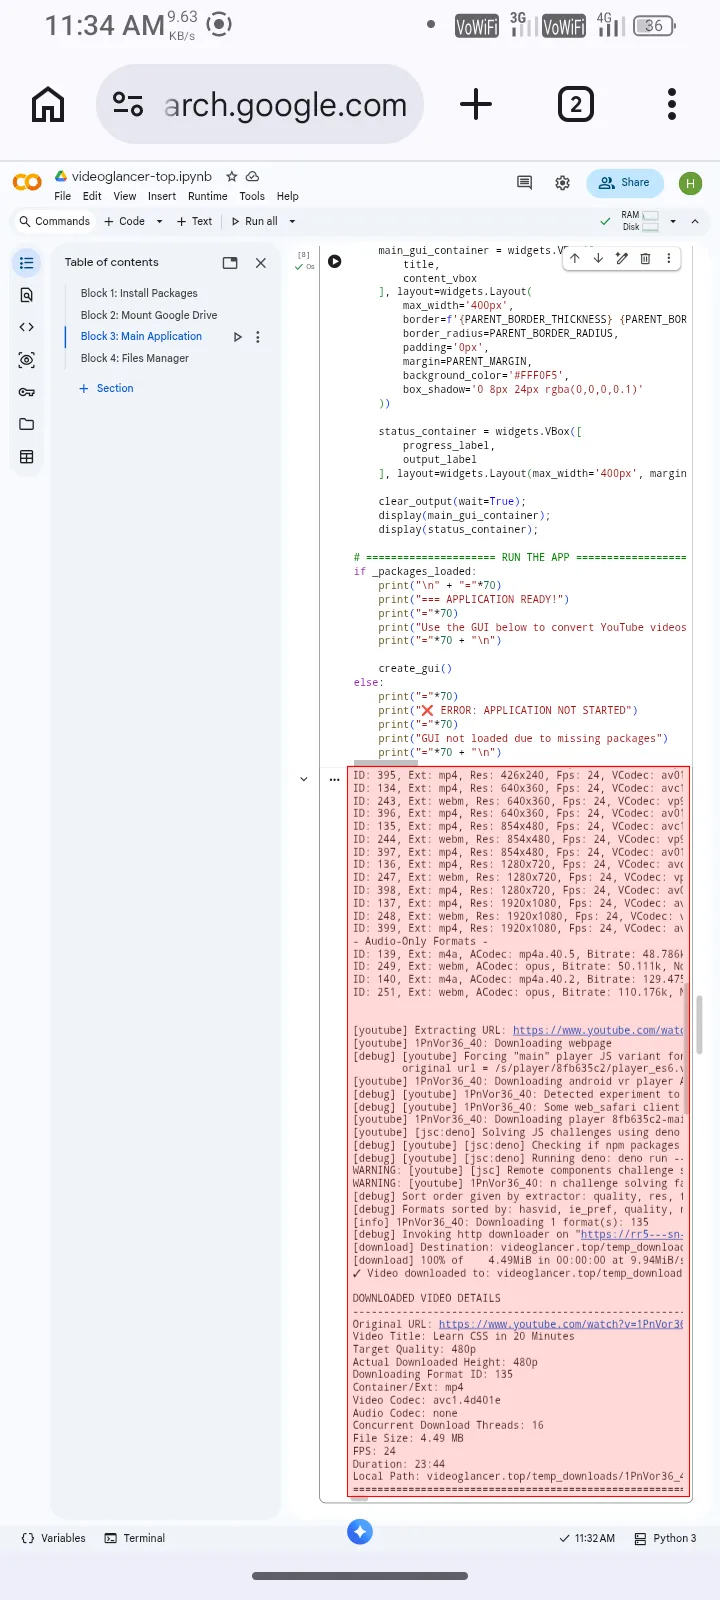Show the open tabs switcher
720x1600 pixels.
(575, 104)
